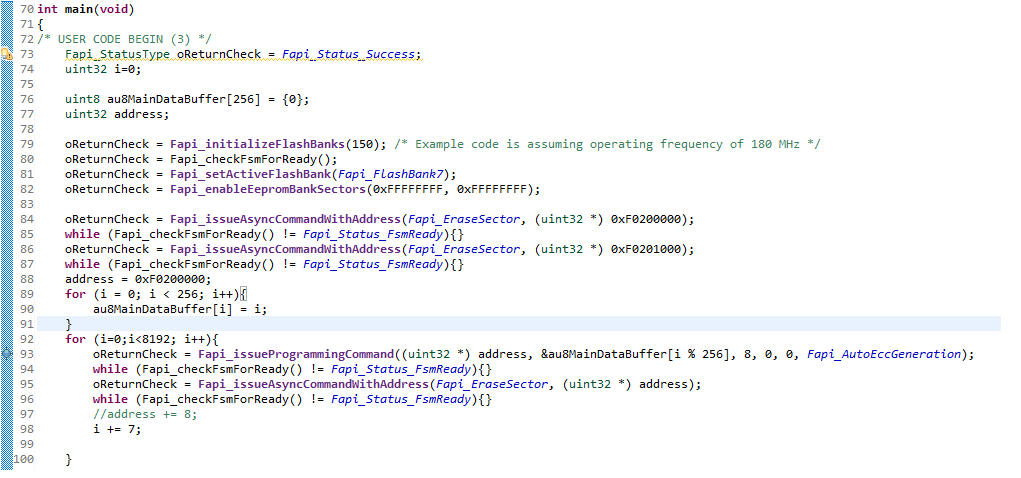This screenshot has height=478, width=1021.
Task: Click the warning marker icon on line 73
Action: point(7,54)
